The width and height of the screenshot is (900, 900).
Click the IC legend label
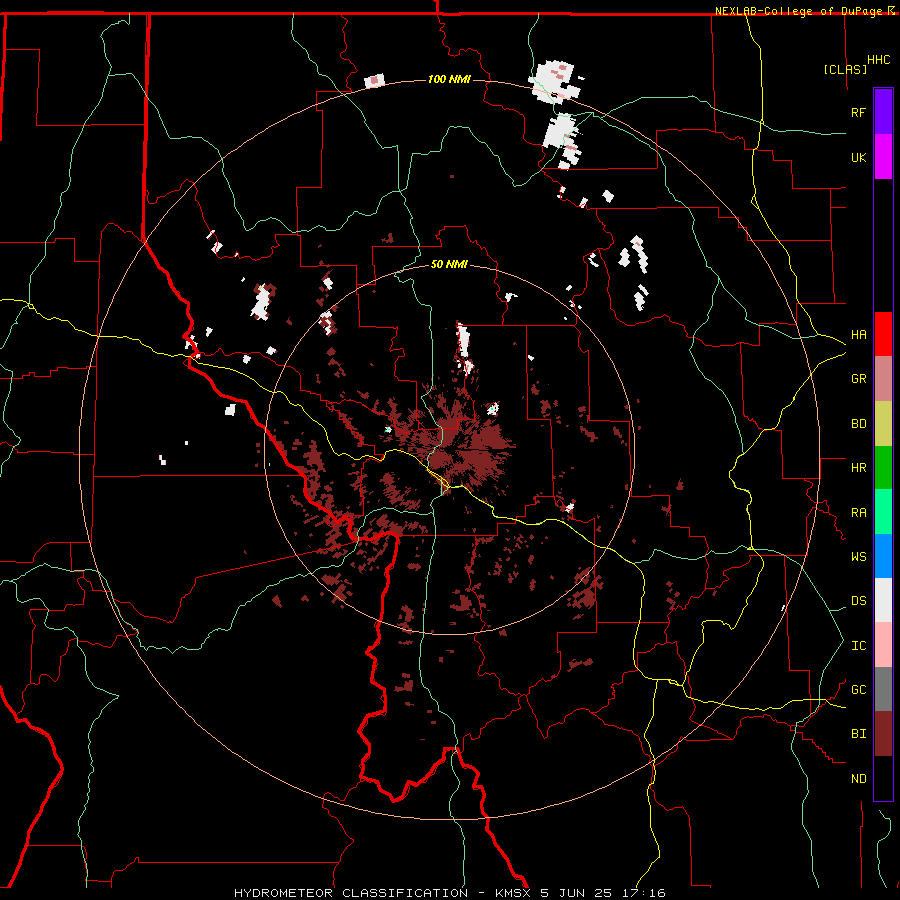[858, 646]
